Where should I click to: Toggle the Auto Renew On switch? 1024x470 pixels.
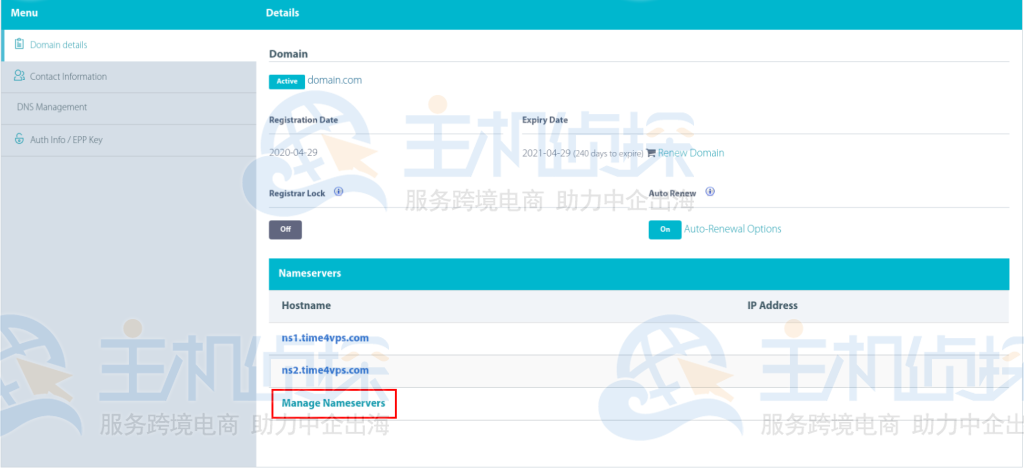(665, 230)
